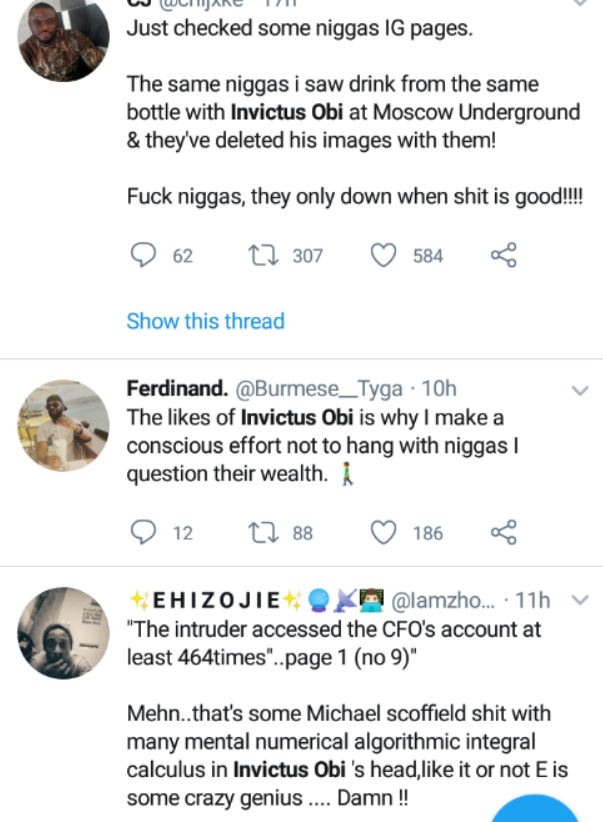Image resolution: width=603 pixels, height=822 pixels.
Task: Reply to the Moscow Underground tweet
Action: click(145, 256)
